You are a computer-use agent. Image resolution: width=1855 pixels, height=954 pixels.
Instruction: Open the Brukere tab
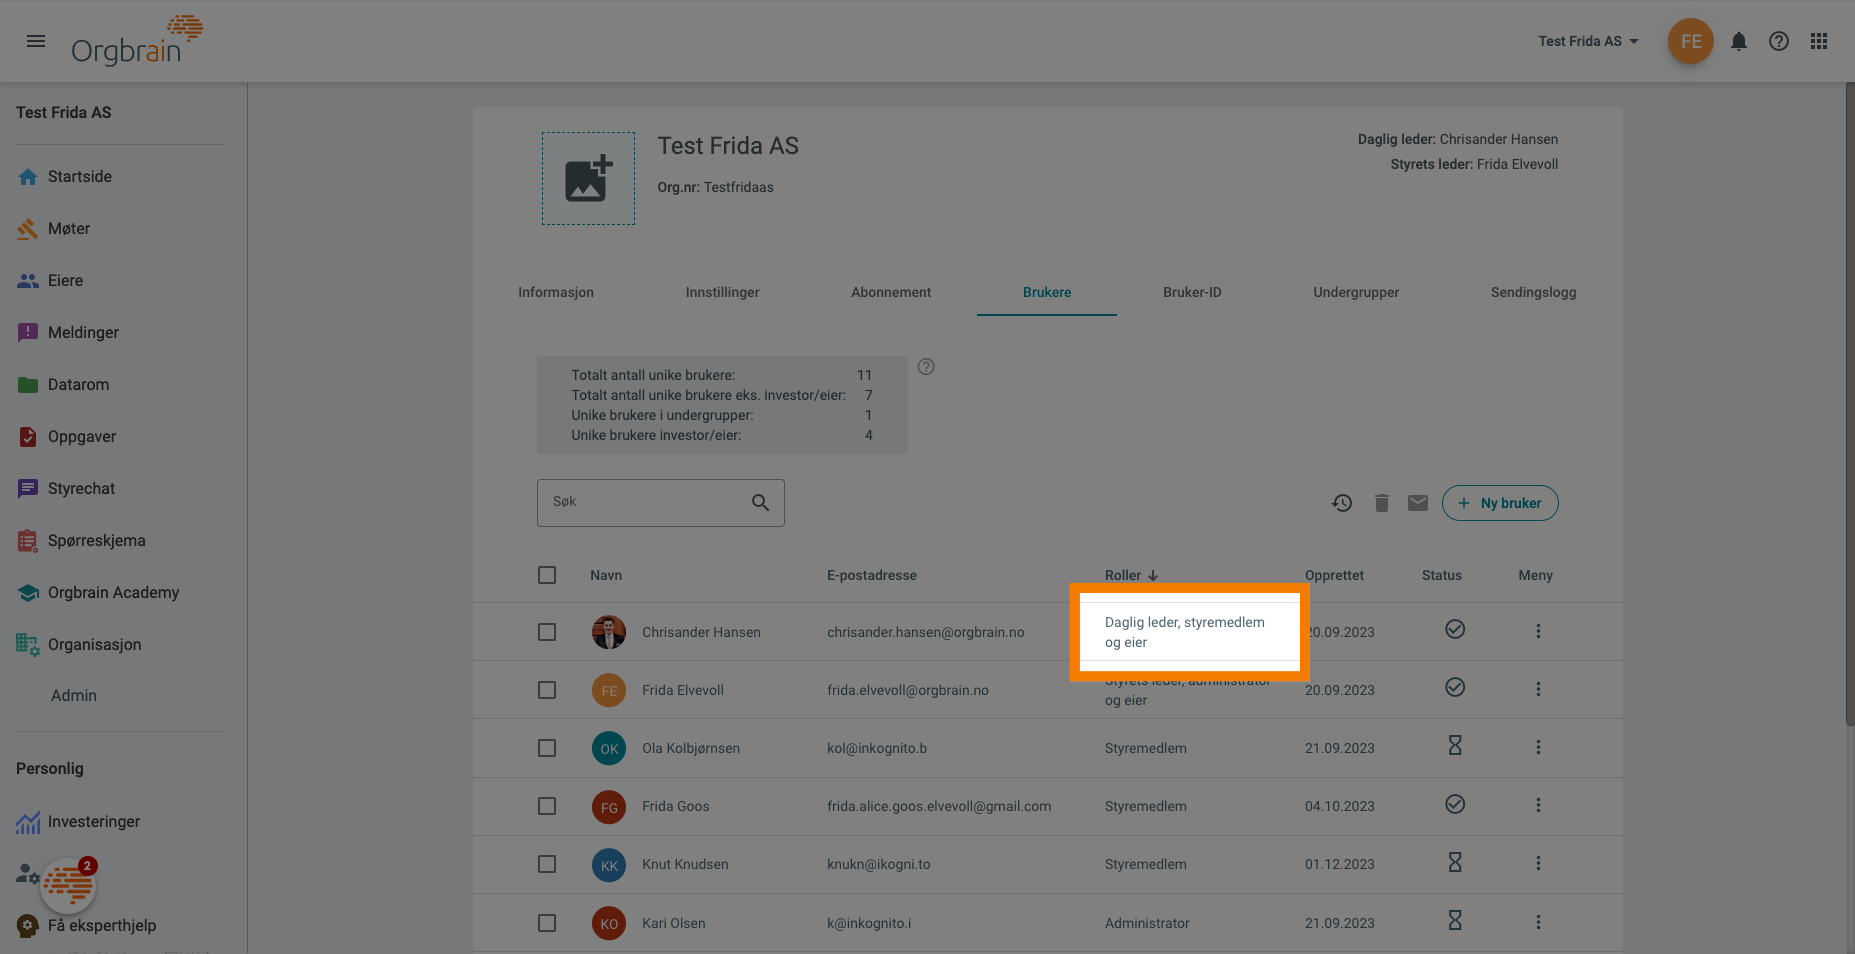1047,292
